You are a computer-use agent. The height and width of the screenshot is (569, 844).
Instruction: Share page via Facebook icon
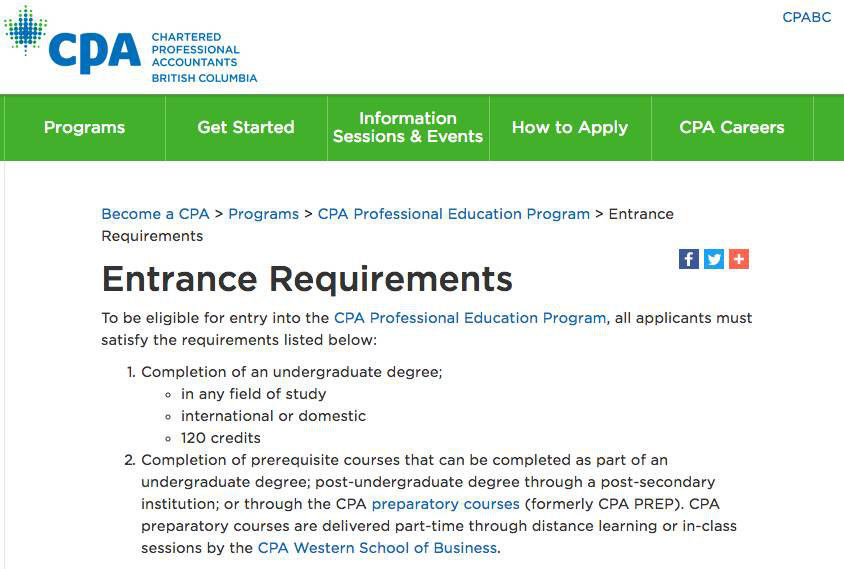pyautogui.click(x=688, y=259)
